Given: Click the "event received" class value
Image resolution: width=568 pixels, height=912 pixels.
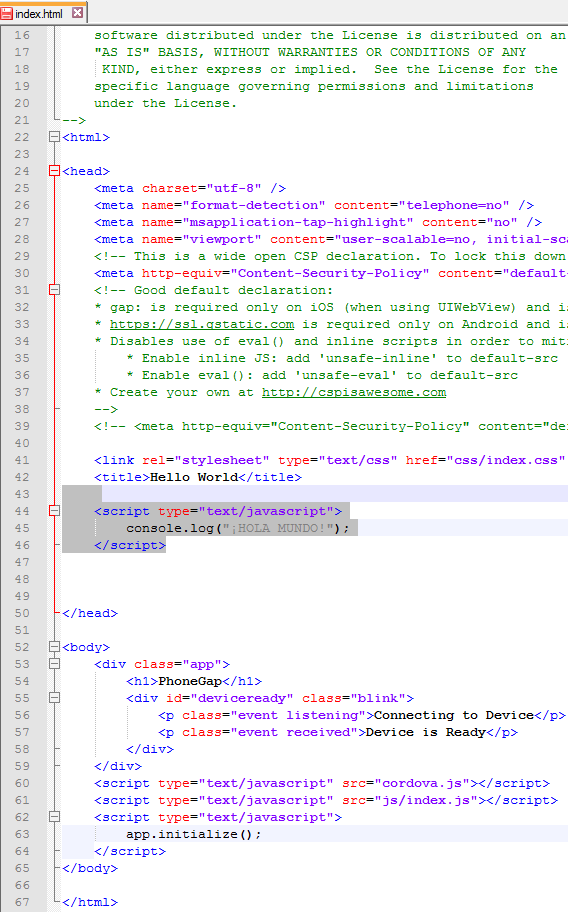Looking at the screenshot, I should (294, 732).
